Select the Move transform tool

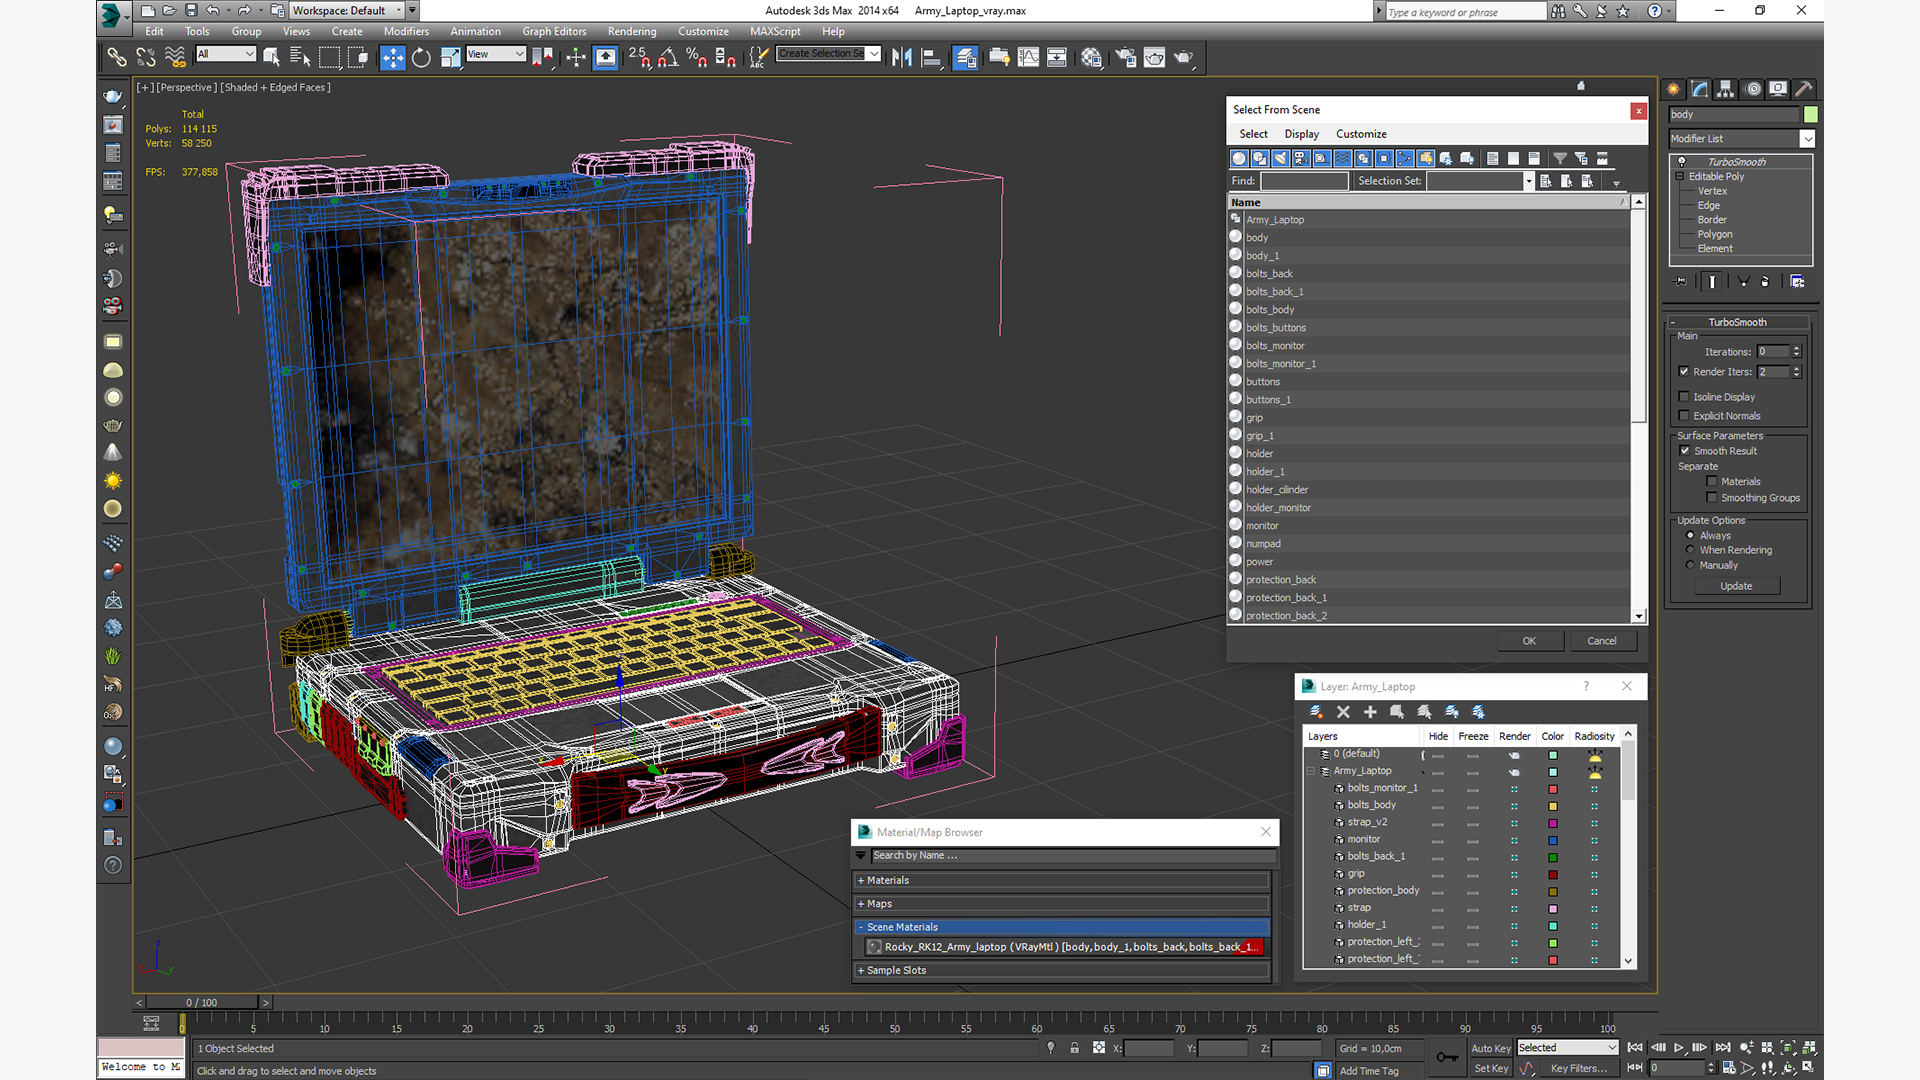point(392,58)
